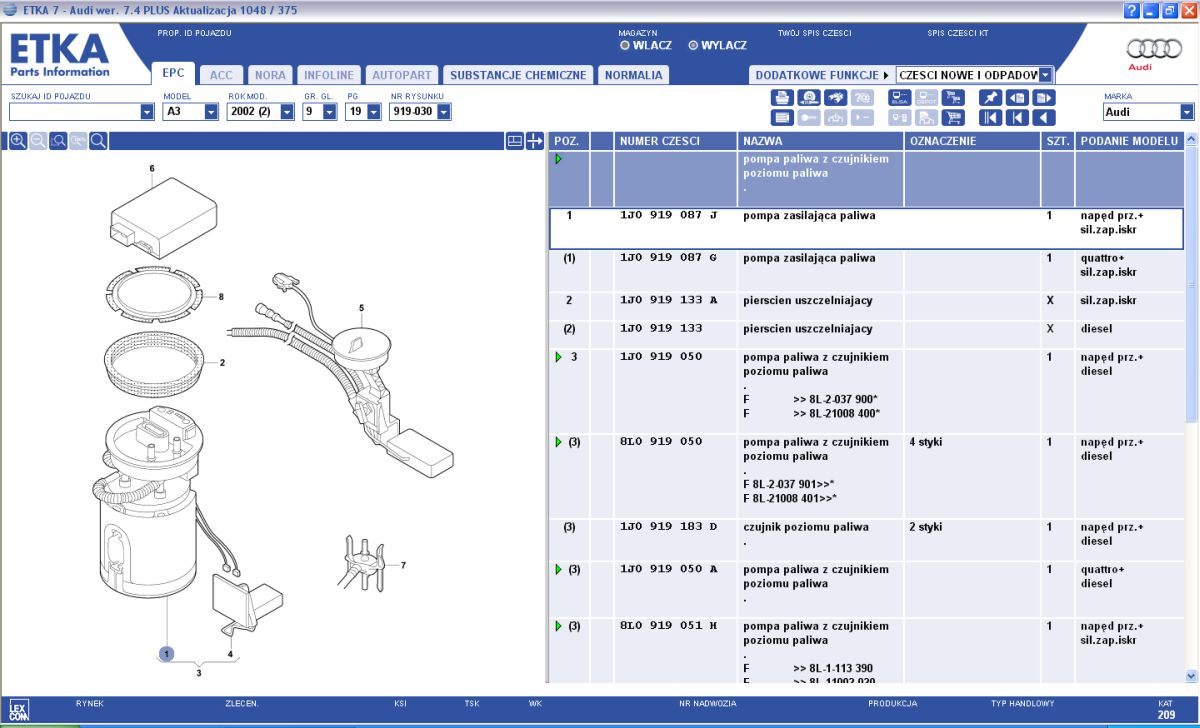Click the POZ. column header
Image resolution: width=1200 pixels, height=728 pixels.
tap(569, 142)
